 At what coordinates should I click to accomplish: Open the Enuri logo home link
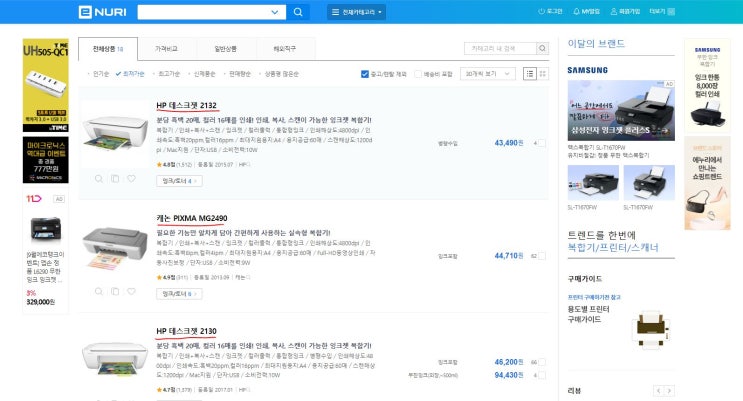click(102, 12)
